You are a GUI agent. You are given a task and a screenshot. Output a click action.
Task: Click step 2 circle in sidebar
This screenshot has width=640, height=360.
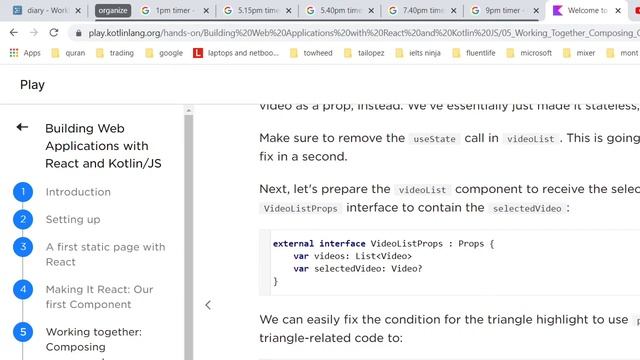click(x=23, y=219)
